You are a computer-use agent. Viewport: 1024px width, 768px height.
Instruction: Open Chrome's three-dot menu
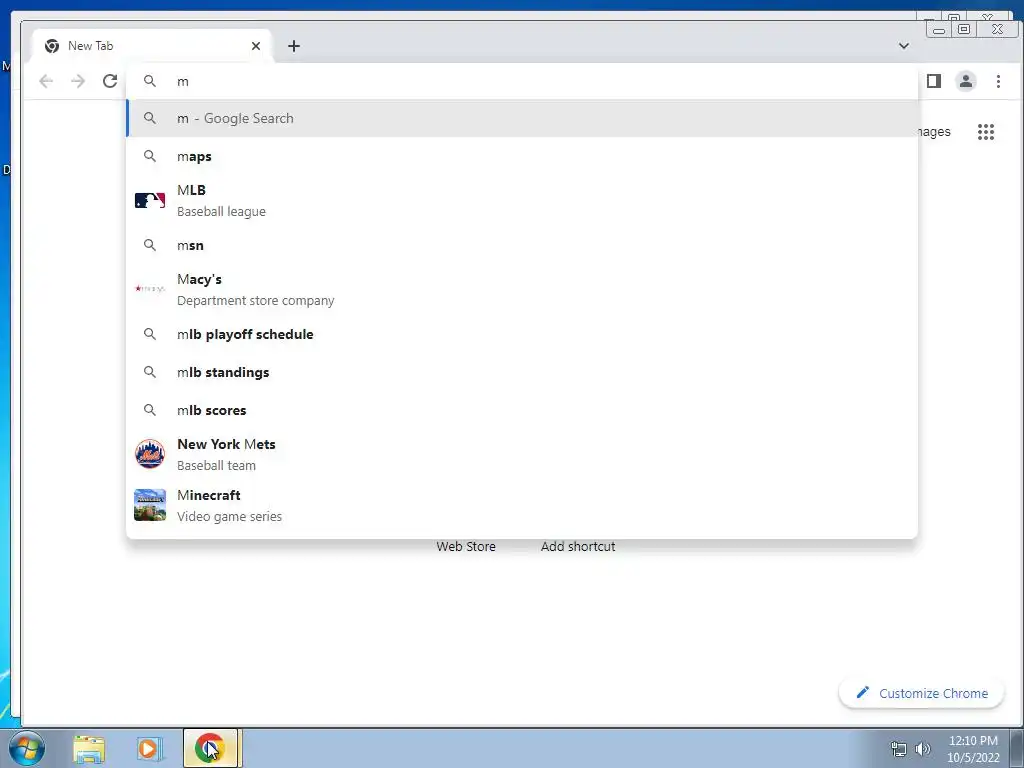coord(998,81)
